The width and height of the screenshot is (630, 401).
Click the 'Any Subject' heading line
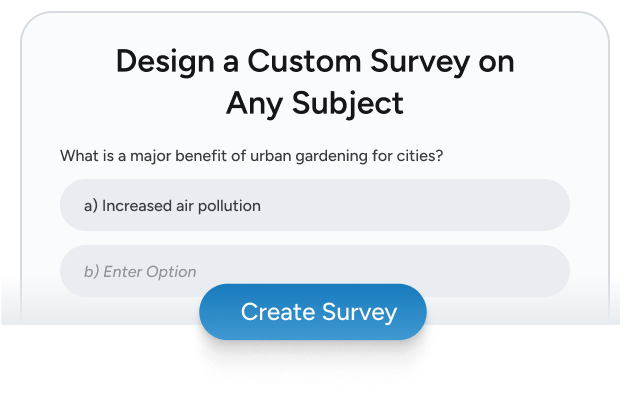pyautogui.click(x=314, y=102)
